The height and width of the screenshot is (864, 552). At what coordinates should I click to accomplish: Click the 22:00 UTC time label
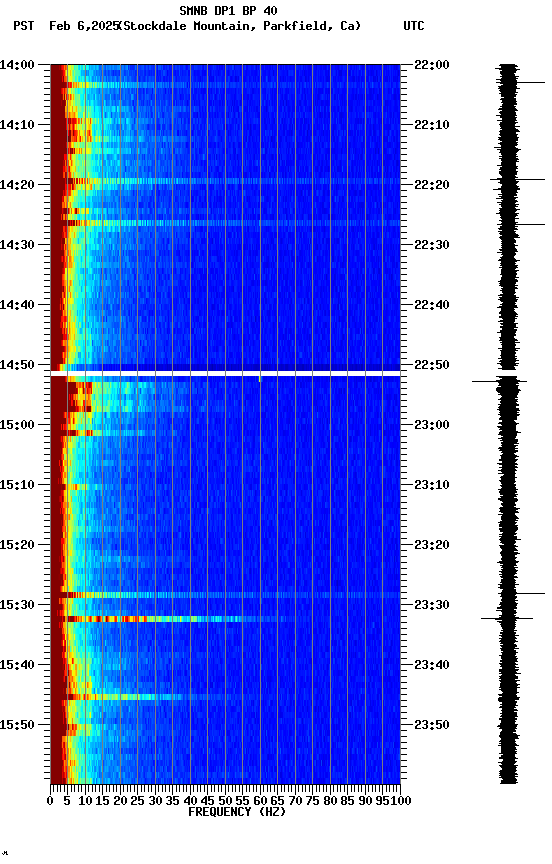click(x=432, y=65)
